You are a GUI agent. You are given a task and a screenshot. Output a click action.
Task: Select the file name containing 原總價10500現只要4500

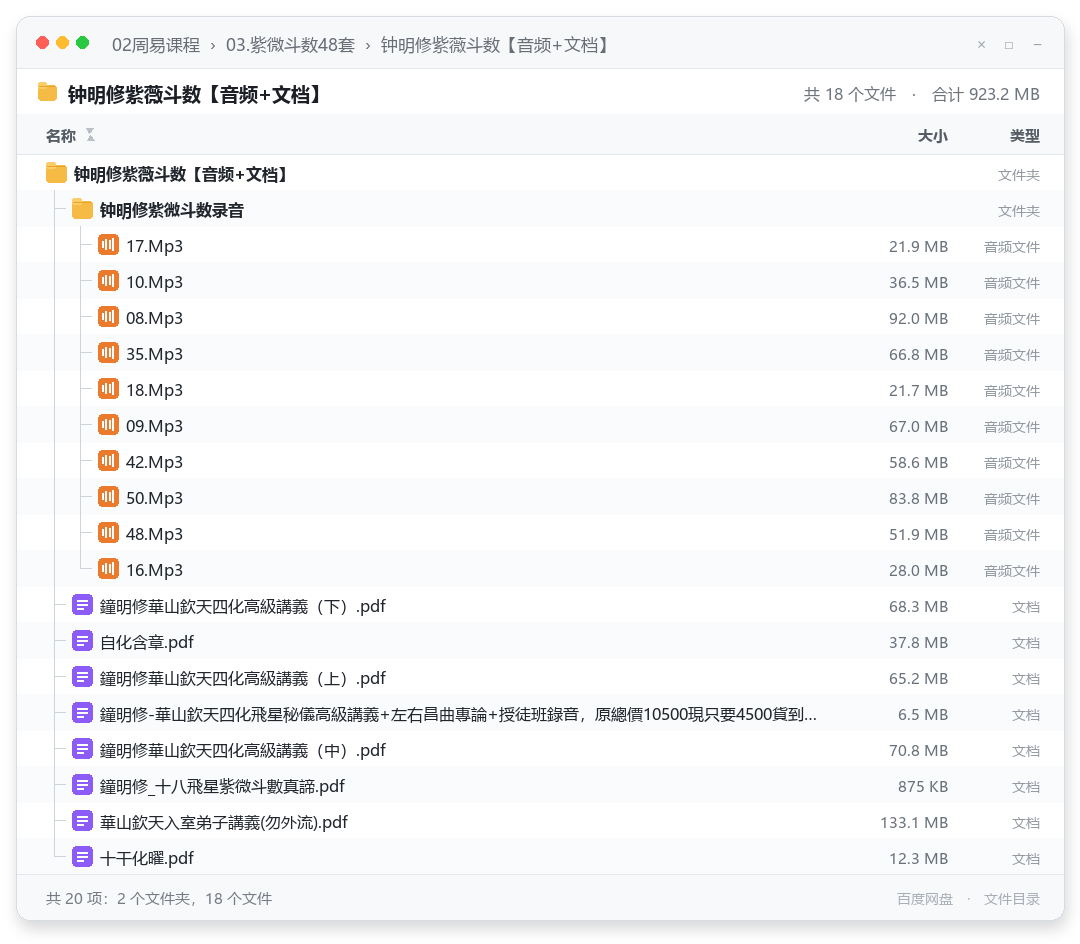coord(458,715)
